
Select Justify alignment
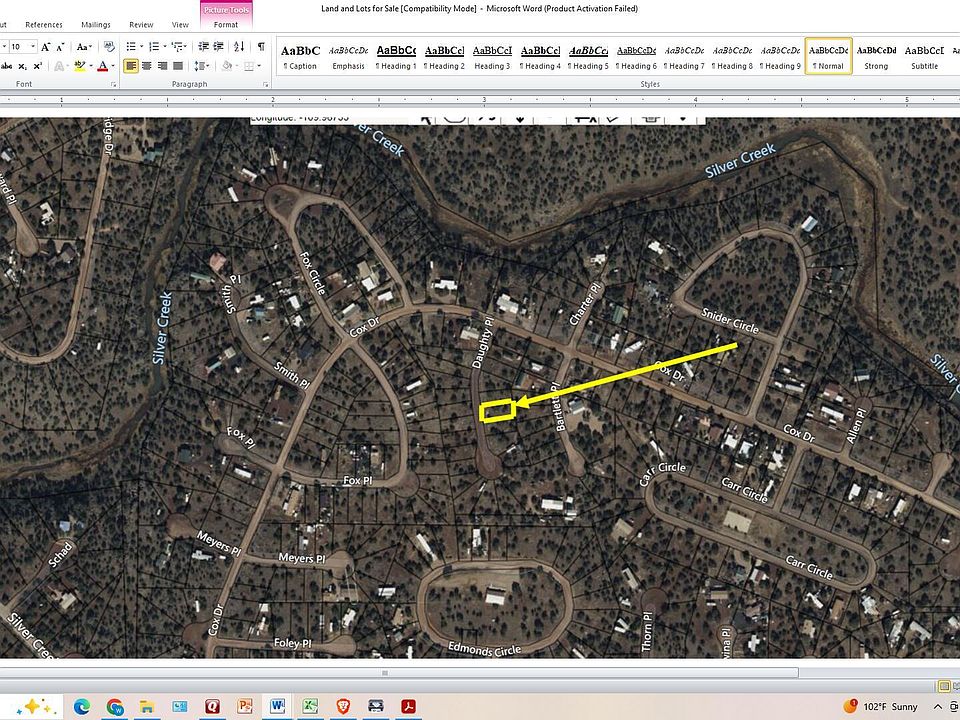(178, 66)
